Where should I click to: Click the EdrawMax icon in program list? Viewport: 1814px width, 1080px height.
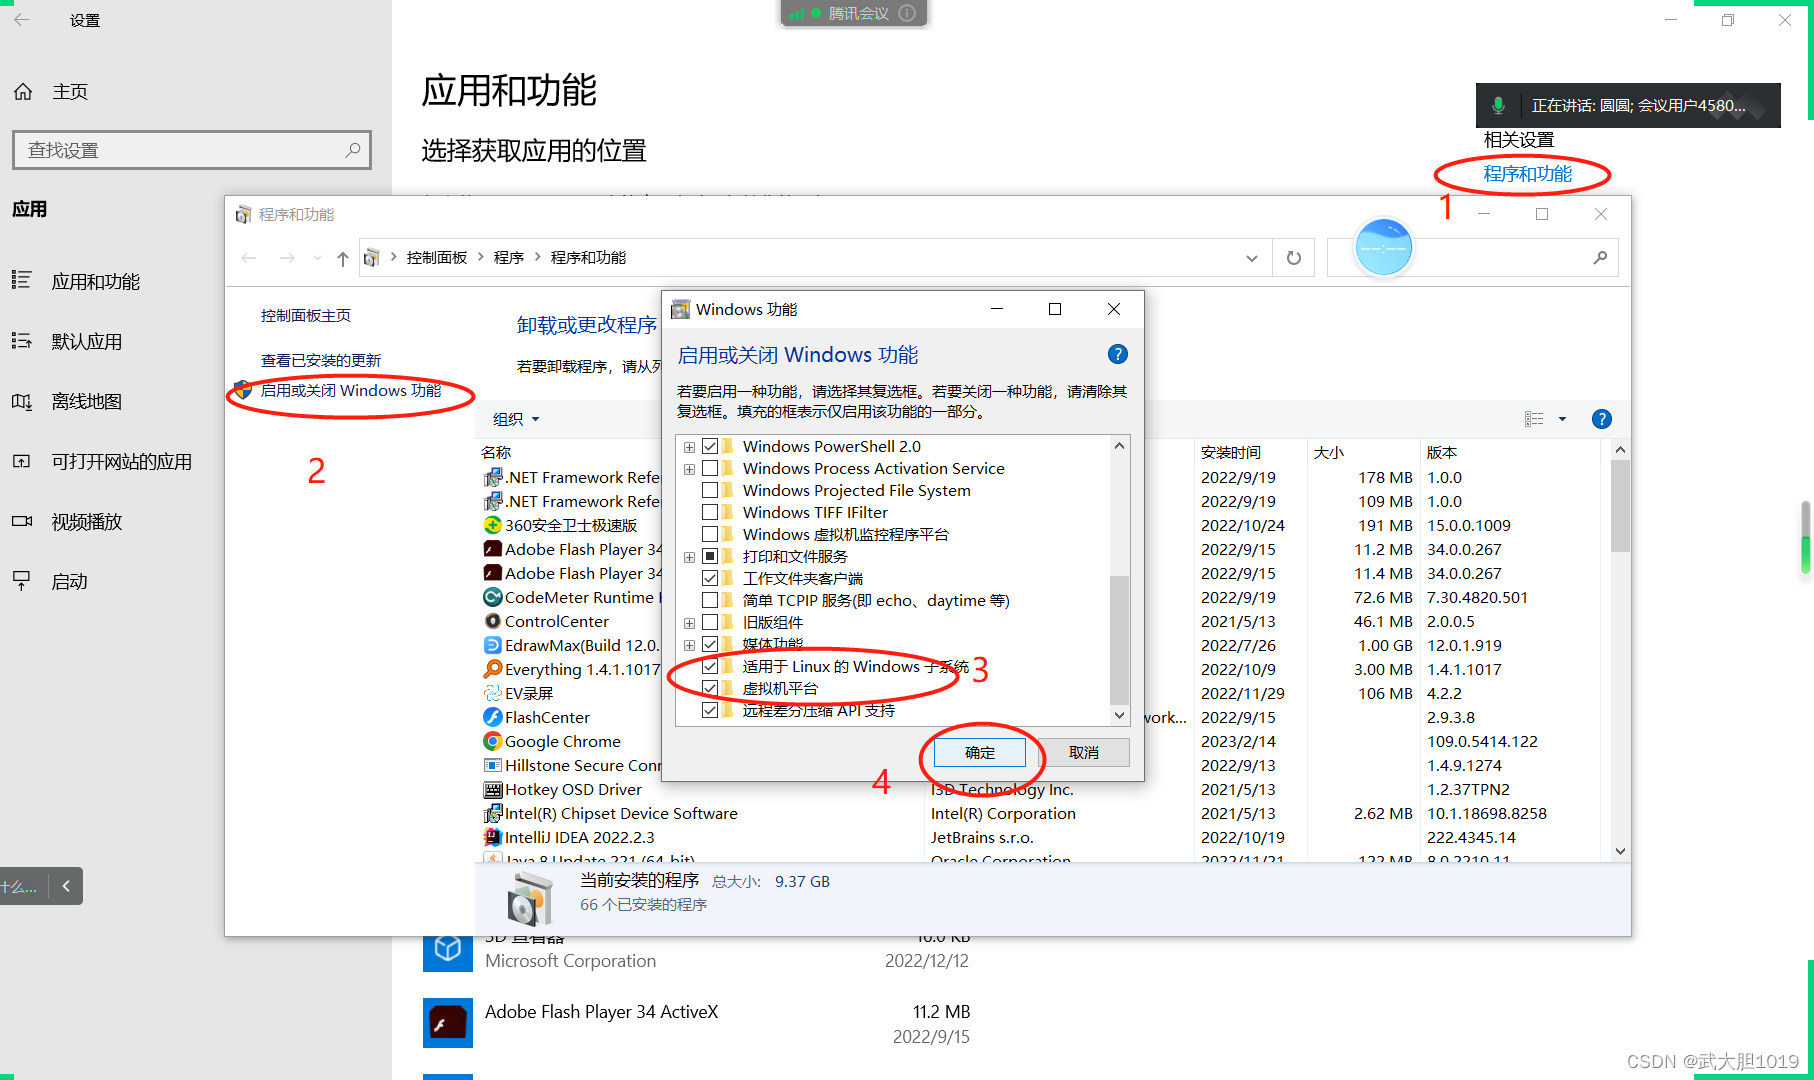[x=492, y=645]
